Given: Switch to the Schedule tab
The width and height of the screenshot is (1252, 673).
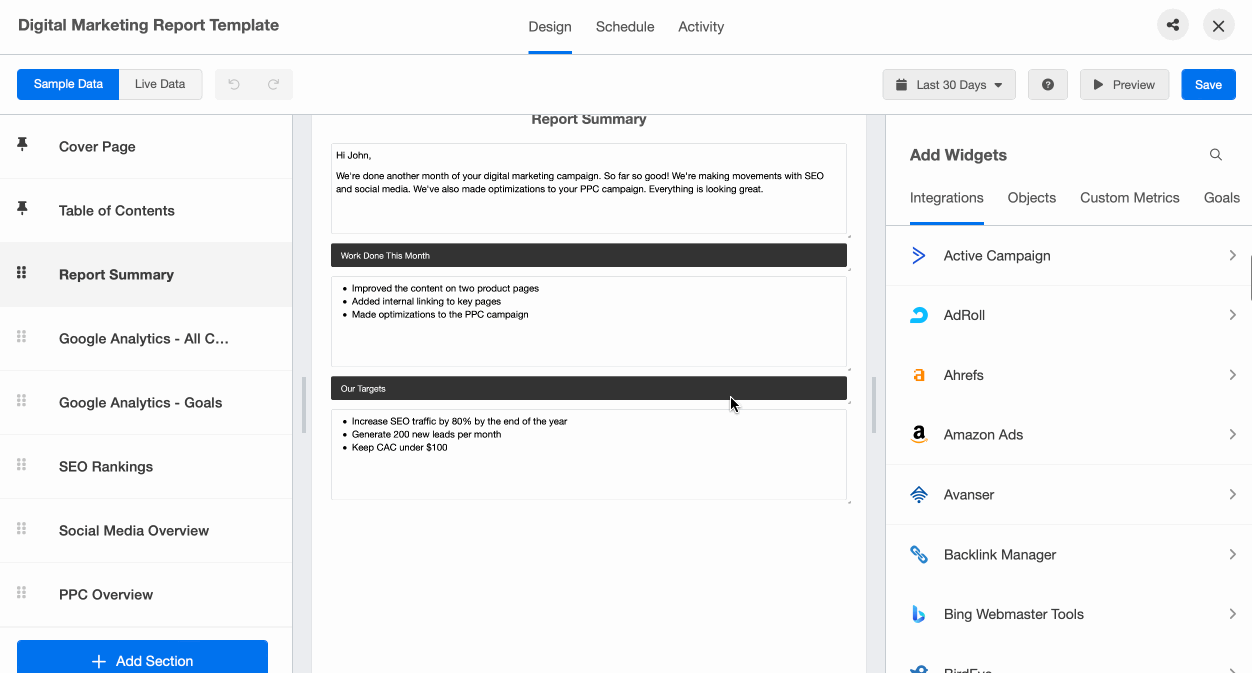Looking at the screenshot, I should pos(625,27).
